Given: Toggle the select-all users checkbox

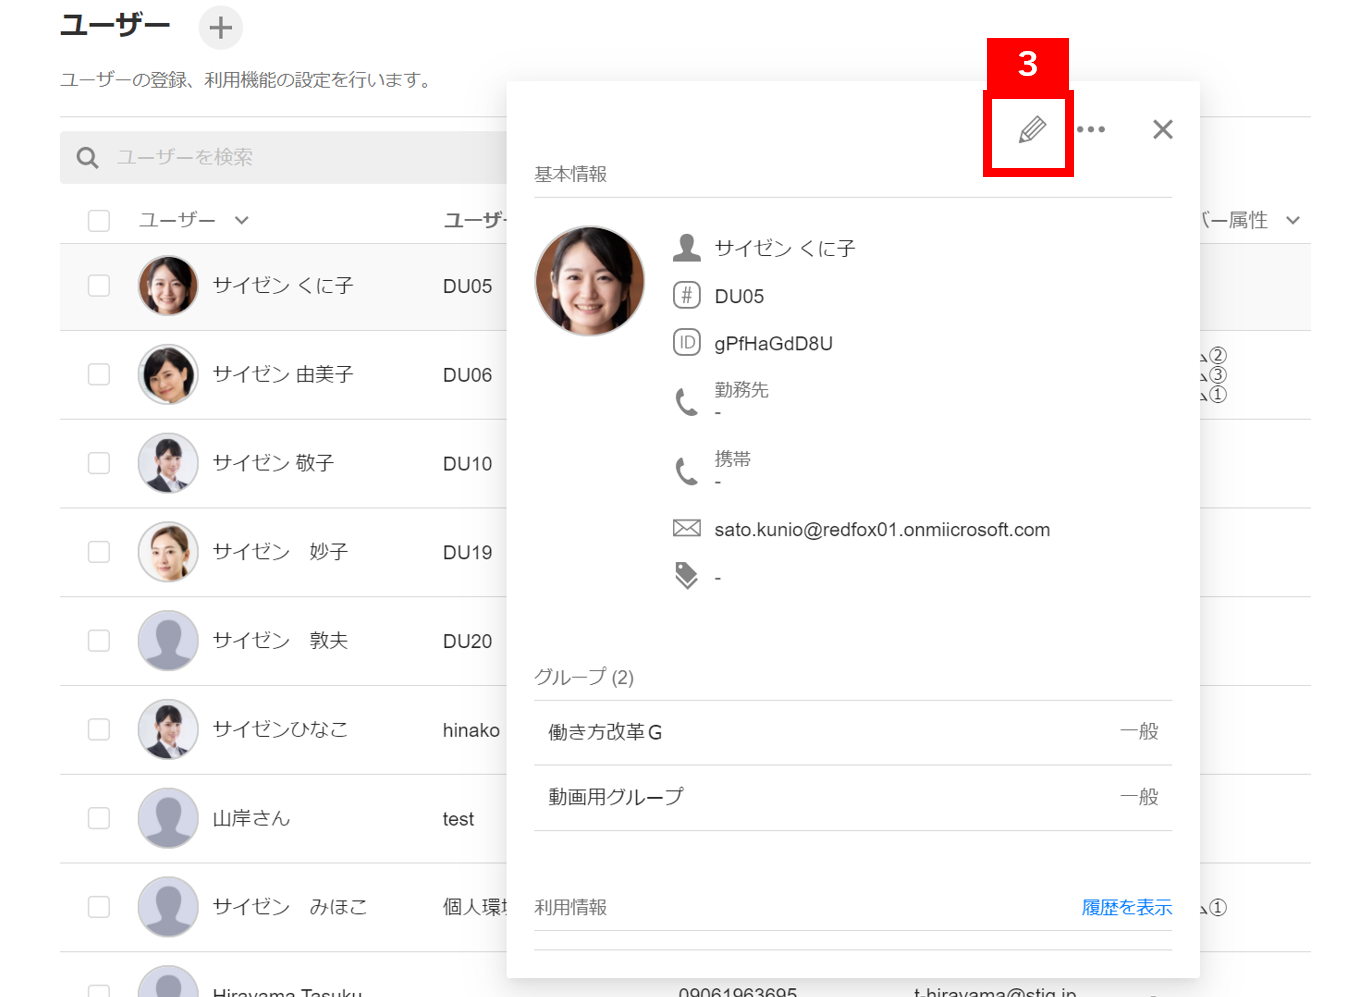Looking at the screenshot, I should pos(99,220).
